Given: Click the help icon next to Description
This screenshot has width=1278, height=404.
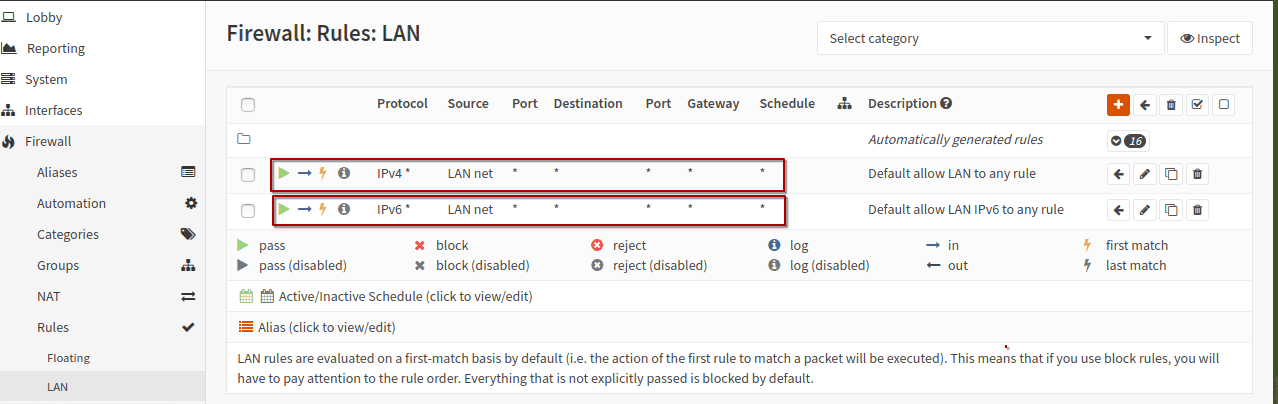Looking at the screenshot, I should (x=946, y=103).
